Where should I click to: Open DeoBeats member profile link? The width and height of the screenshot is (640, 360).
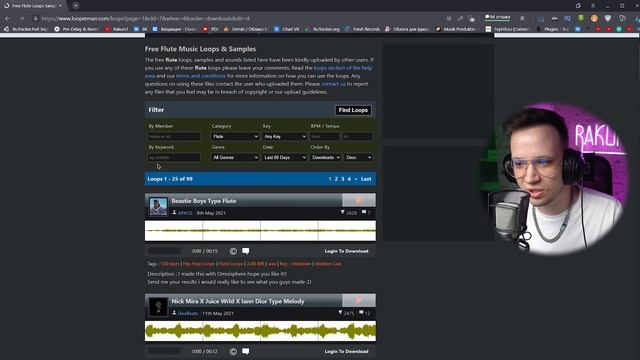[188, 313]
